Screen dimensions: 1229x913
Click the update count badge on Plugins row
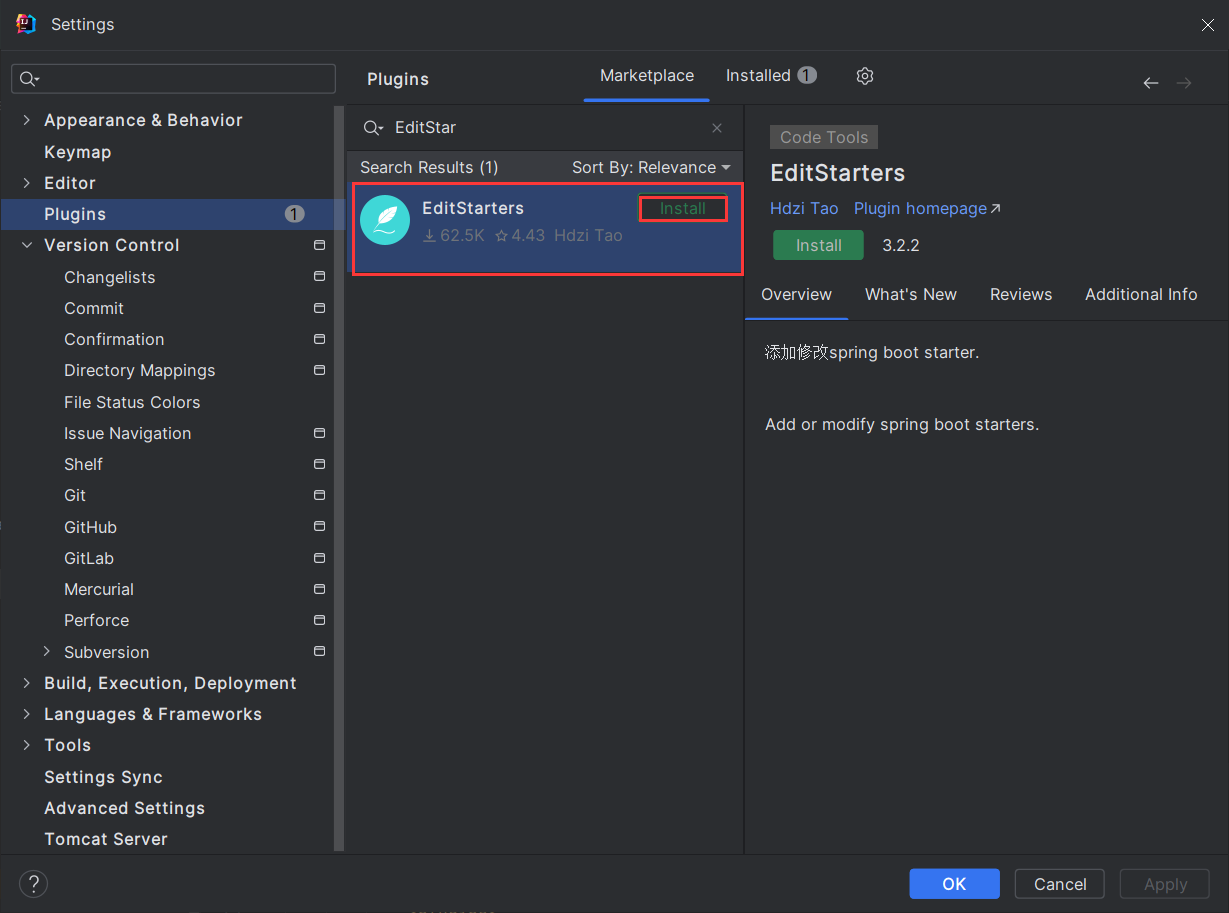point(294,214)
